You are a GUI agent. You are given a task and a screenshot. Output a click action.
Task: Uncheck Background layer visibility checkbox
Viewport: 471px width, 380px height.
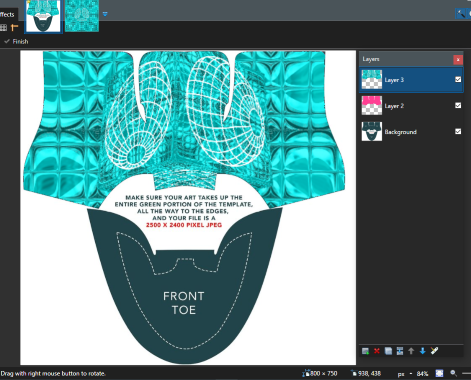(458, 131)
